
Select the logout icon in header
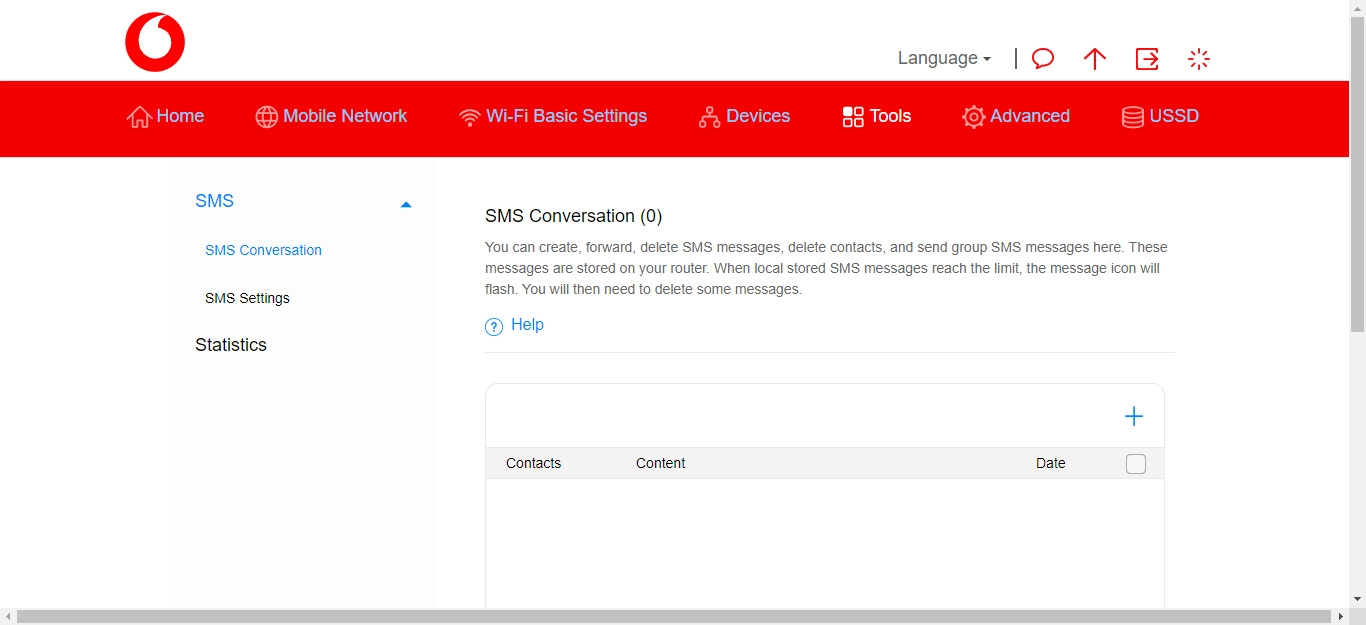[1147, 58]
